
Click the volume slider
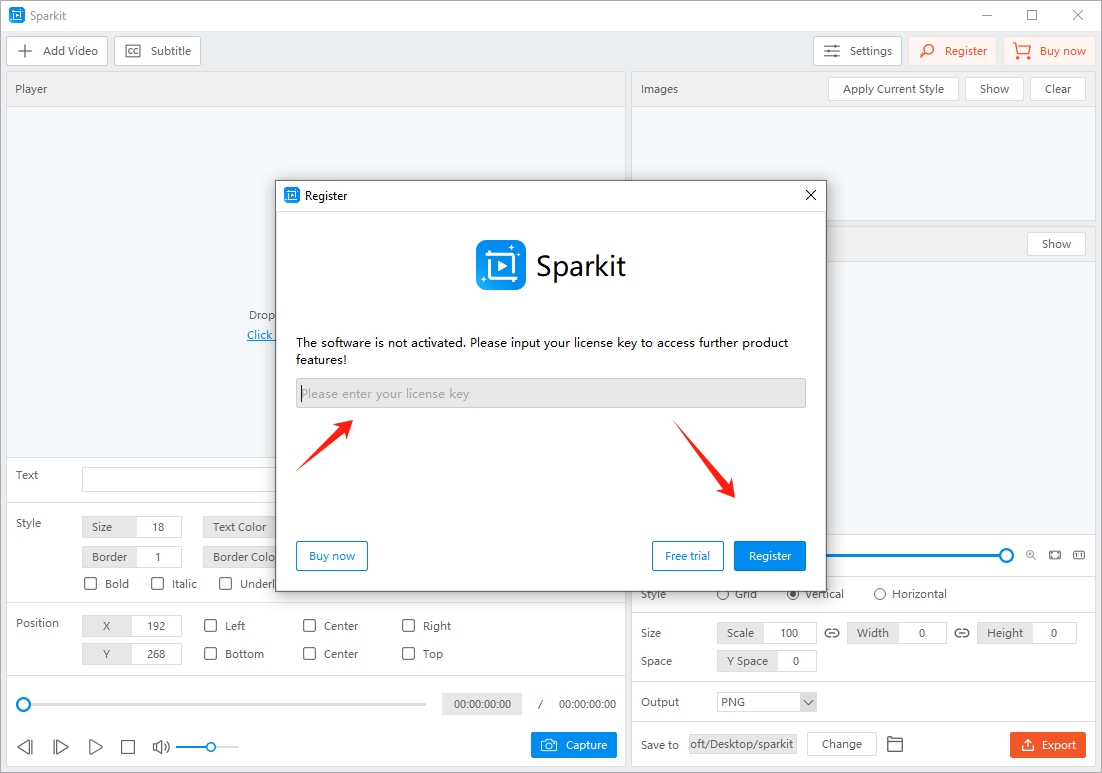pyautogui.click(x=208, y=746)
